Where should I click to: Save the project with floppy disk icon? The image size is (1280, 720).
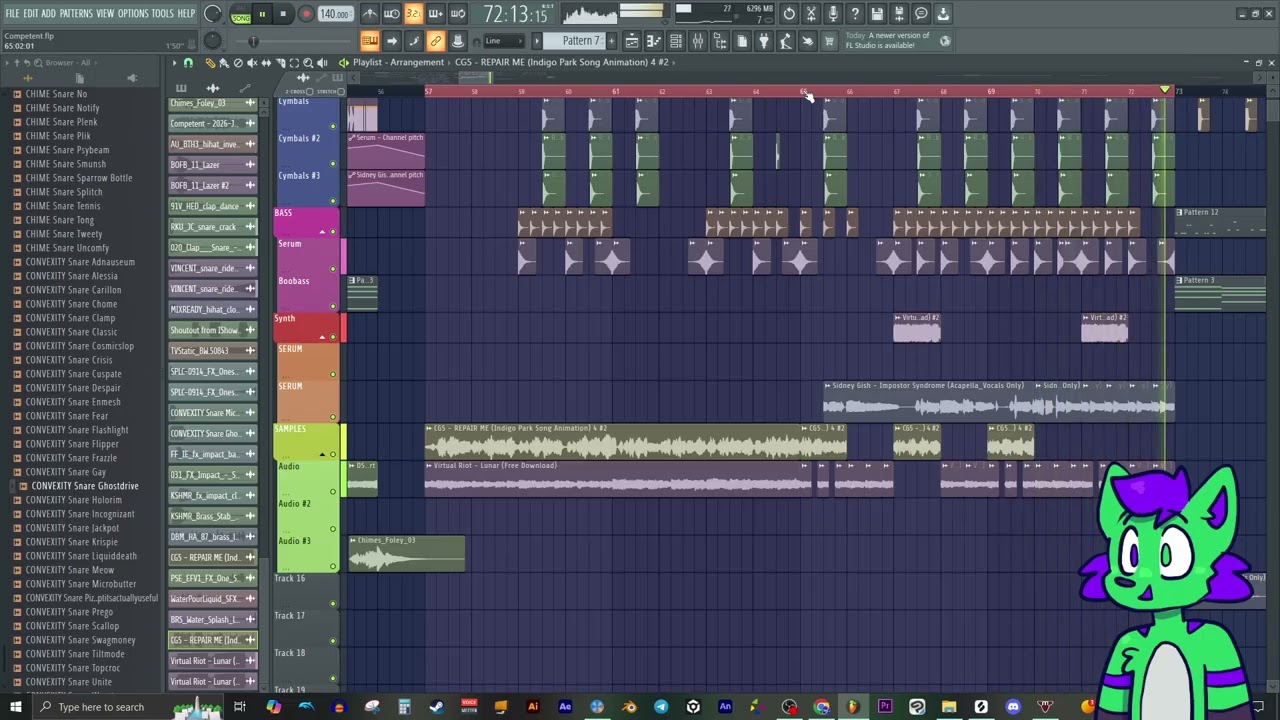pos(877,14)
